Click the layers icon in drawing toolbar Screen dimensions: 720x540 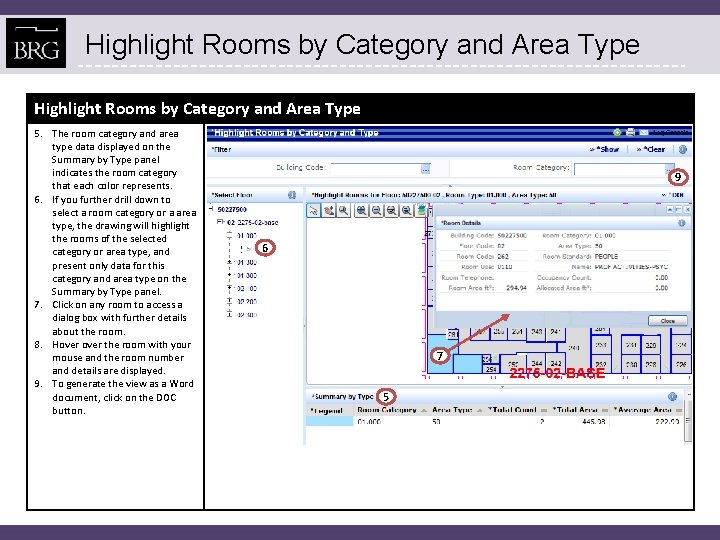point(421,210)
